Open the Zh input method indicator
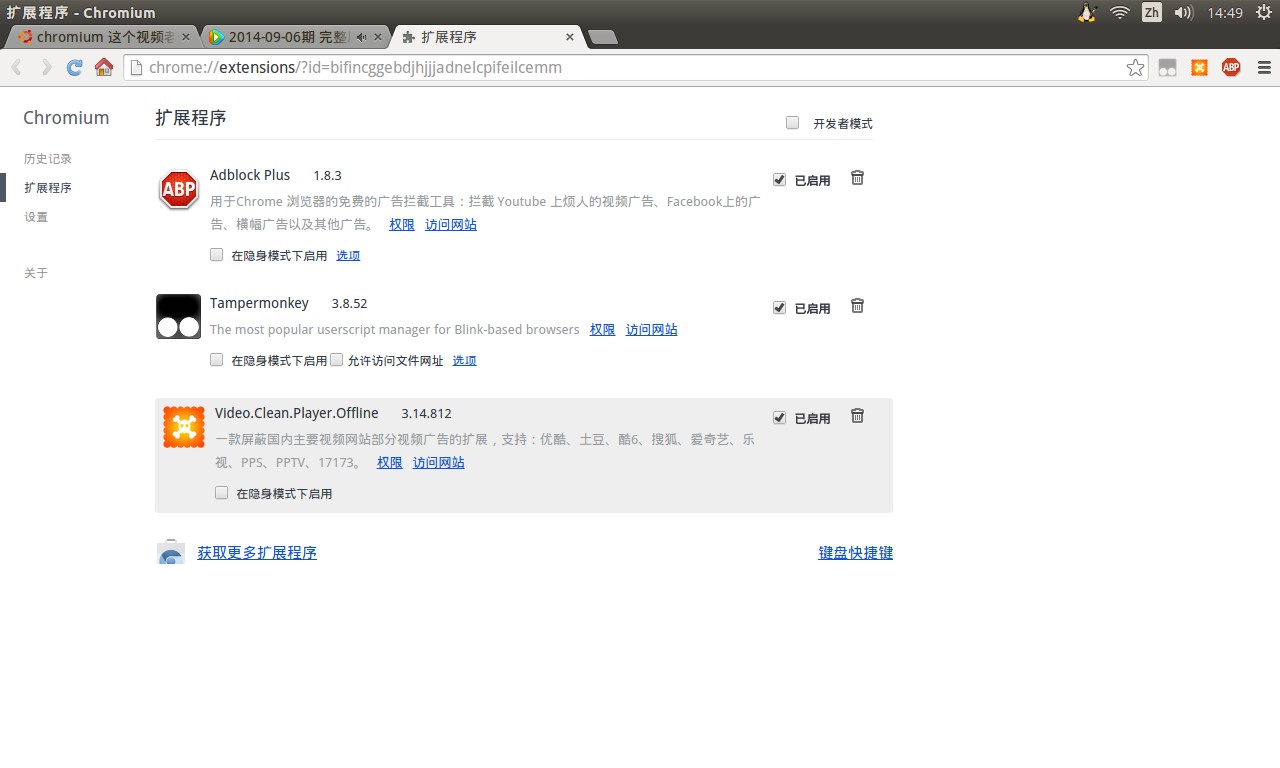Screen dimensions: 1280x768 [x=1152, y=12]
